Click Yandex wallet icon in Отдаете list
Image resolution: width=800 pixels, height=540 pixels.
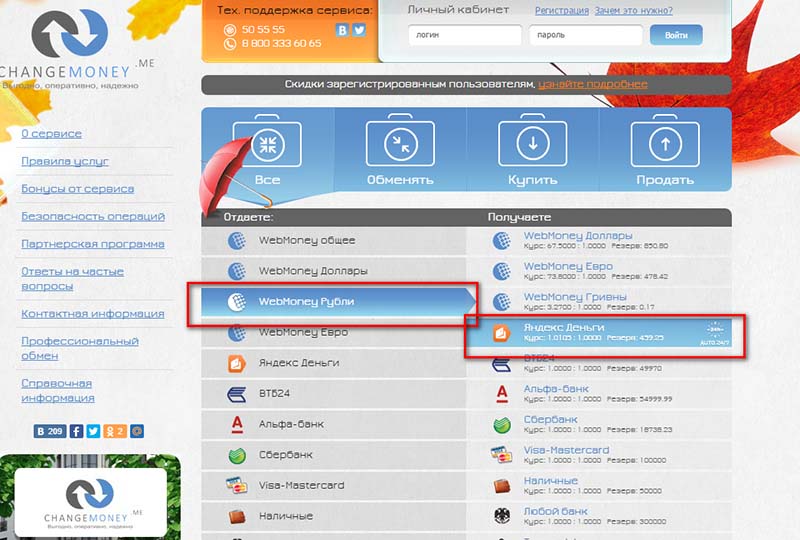pos(237,363)
